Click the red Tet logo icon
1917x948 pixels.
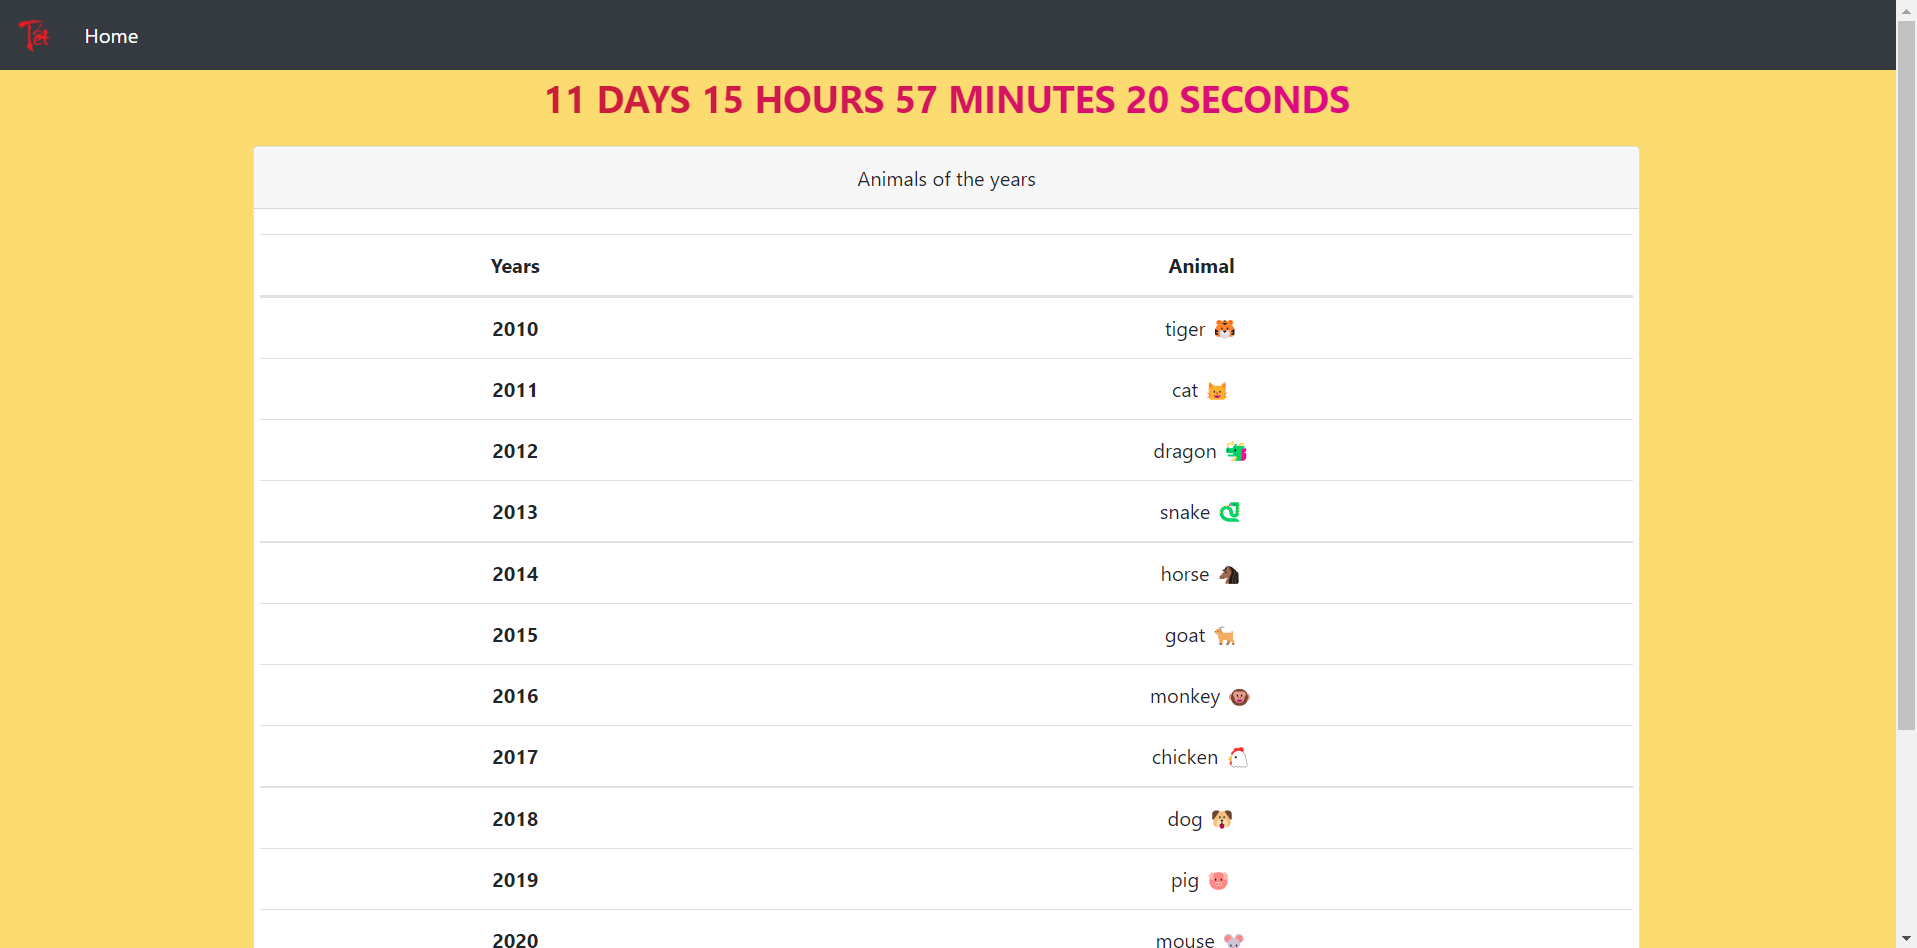click(34, 36)
